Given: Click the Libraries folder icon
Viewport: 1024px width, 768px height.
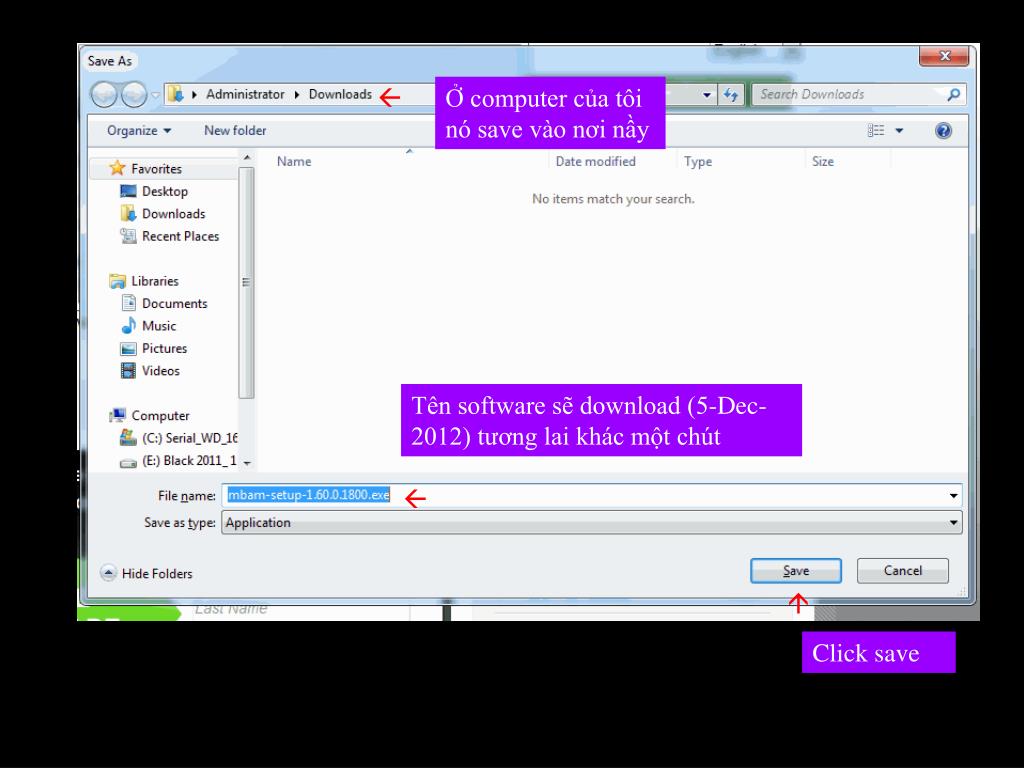Looking at the screenshot, I should [x=118, y=281].
